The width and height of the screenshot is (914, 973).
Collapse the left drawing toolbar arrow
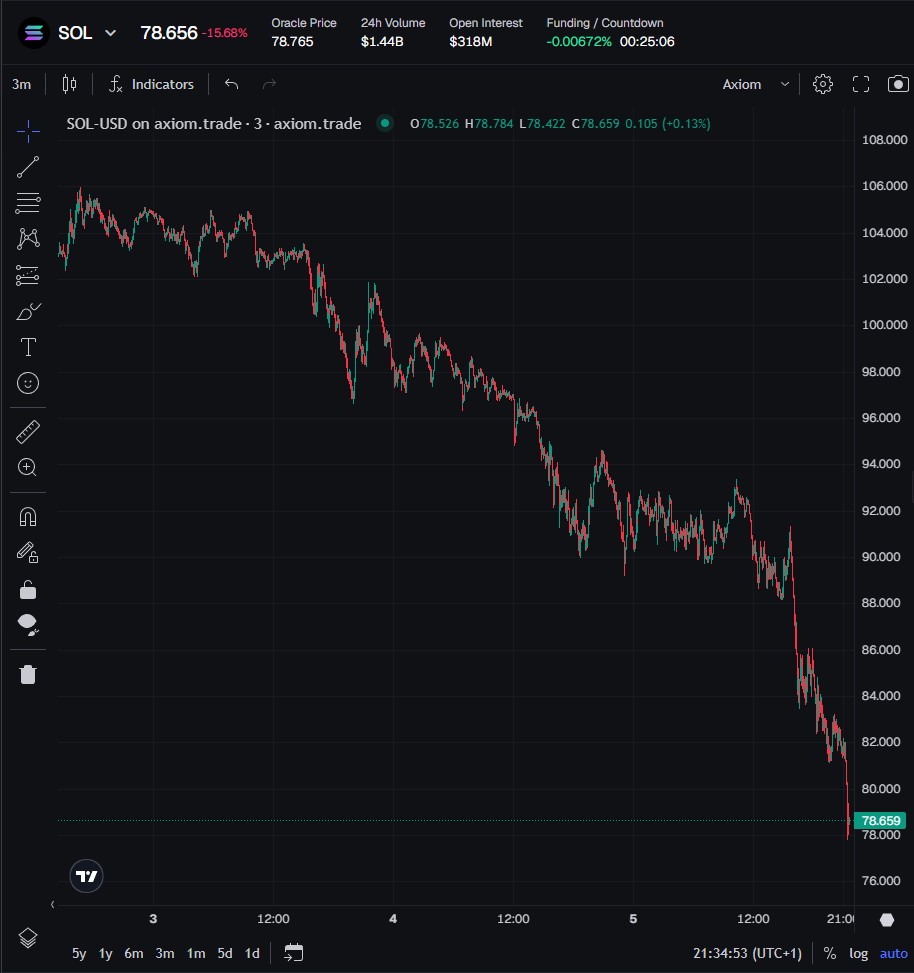coord(52,905)
